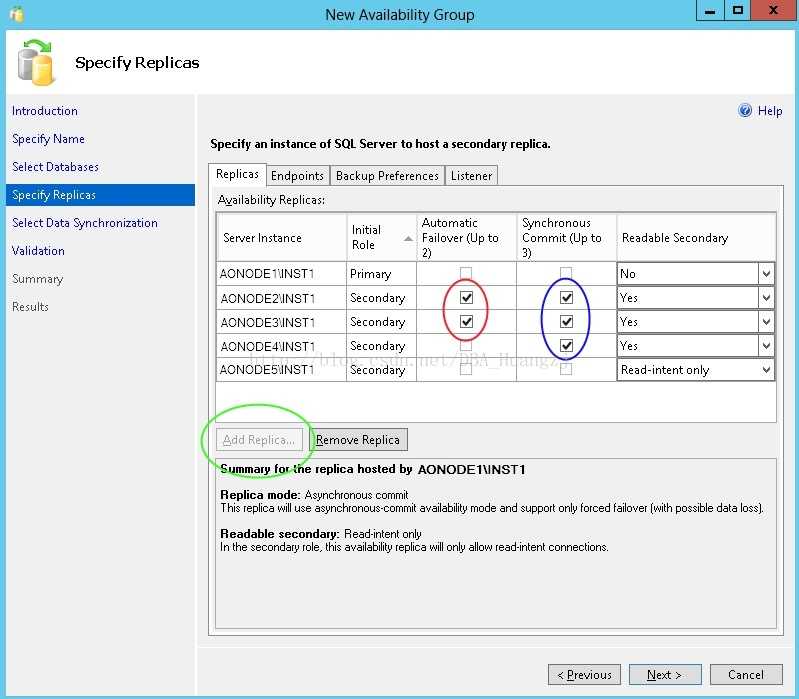The width and height of the screenshot is (799, 699).
Task: Click Secondary role cell for AONODE2\INST1
Action: [x=381, y=298]
